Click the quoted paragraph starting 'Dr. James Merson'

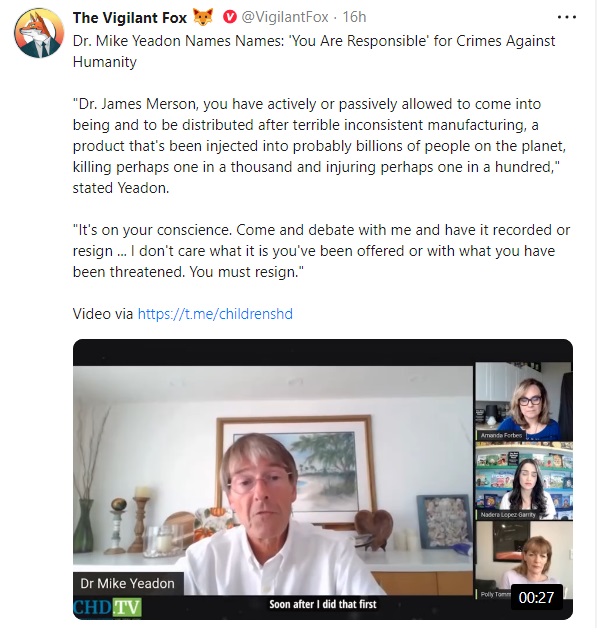(x=319, y=146)
